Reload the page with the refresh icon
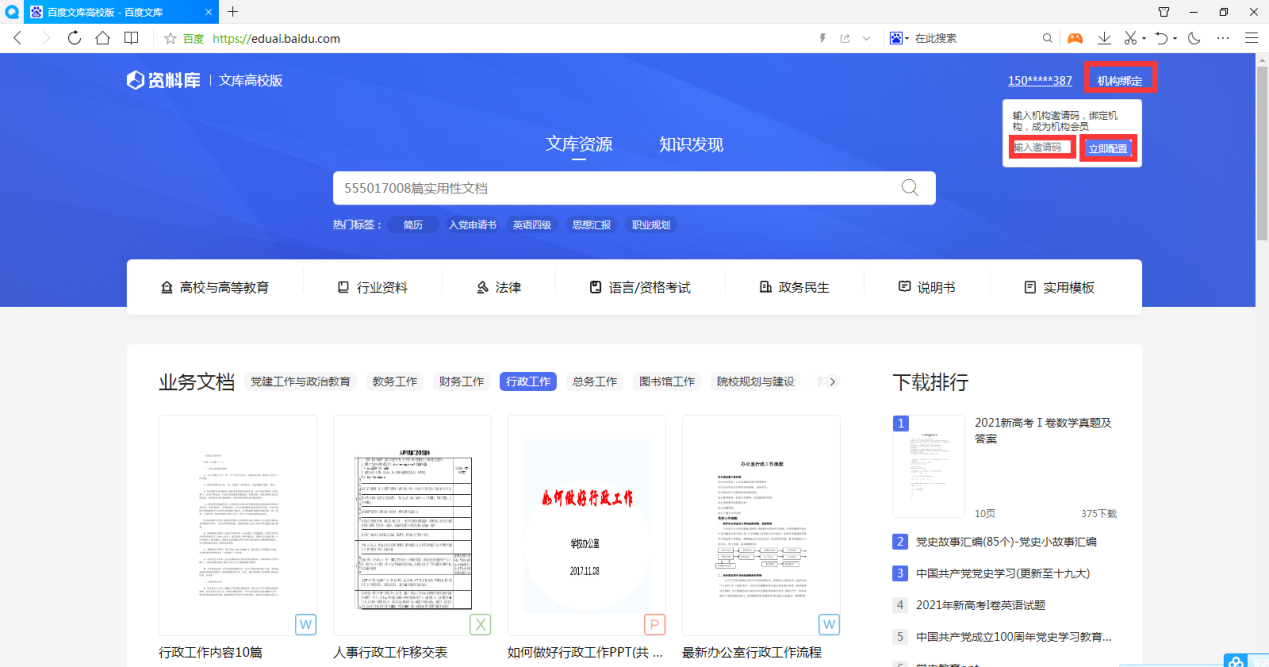Viewport: 1269px width, 667px height. pyautogui.click(x=74, y=38)
